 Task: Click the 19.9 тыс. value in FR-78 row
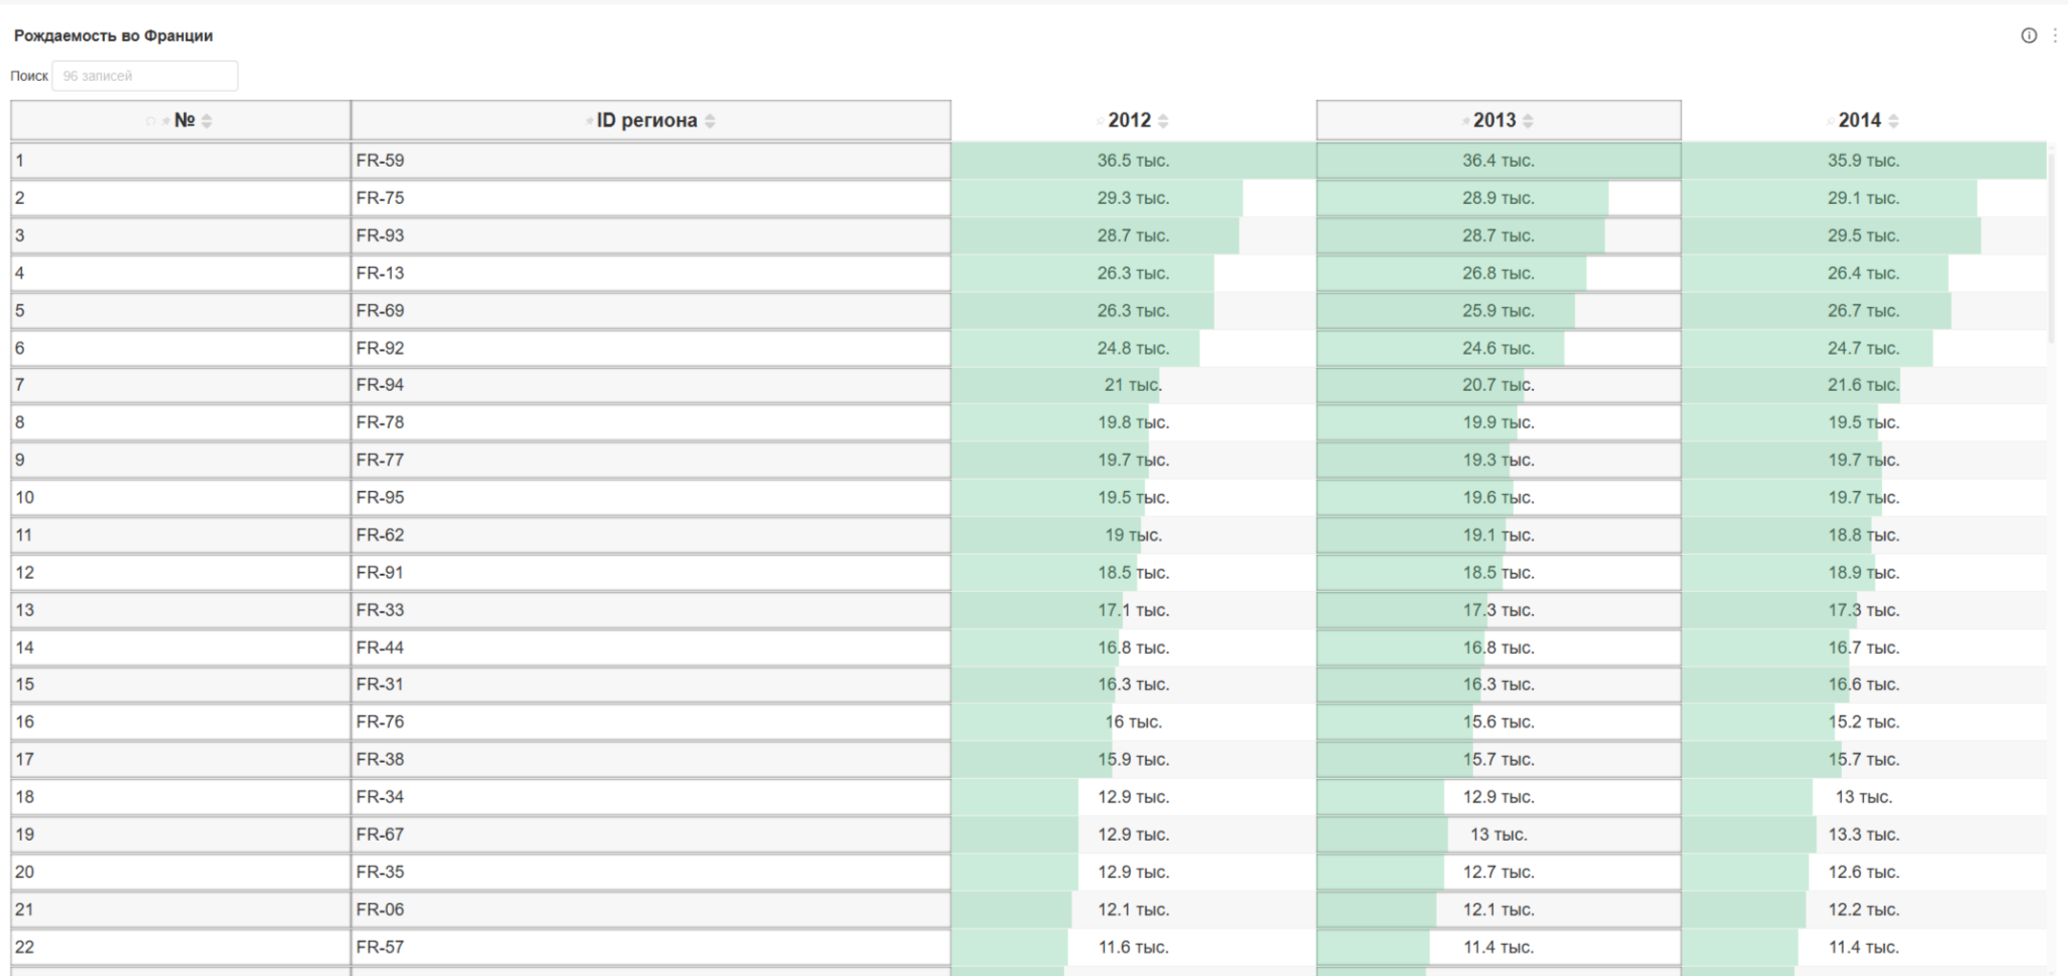[1498, 422]
